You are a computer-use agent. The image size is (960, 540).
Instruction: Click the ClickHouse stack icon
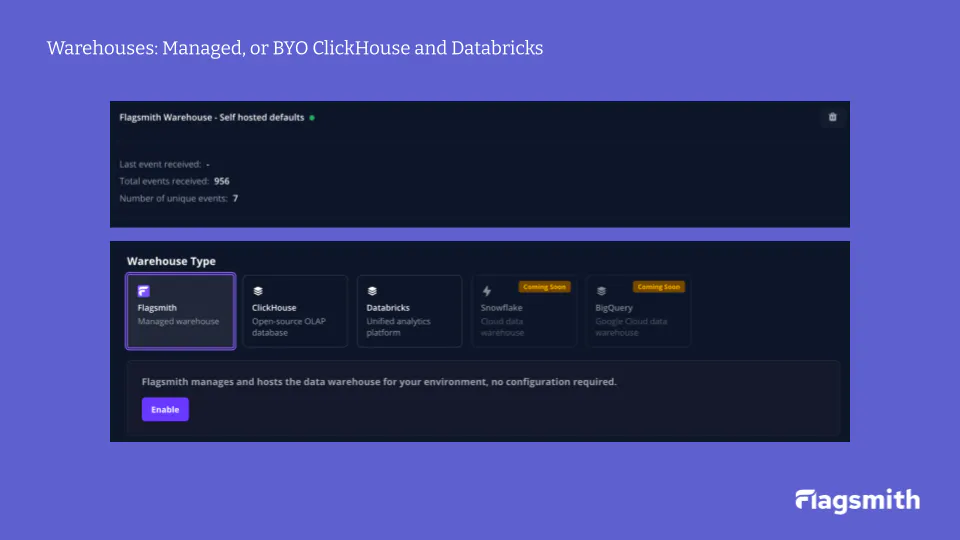coord(258,291)
